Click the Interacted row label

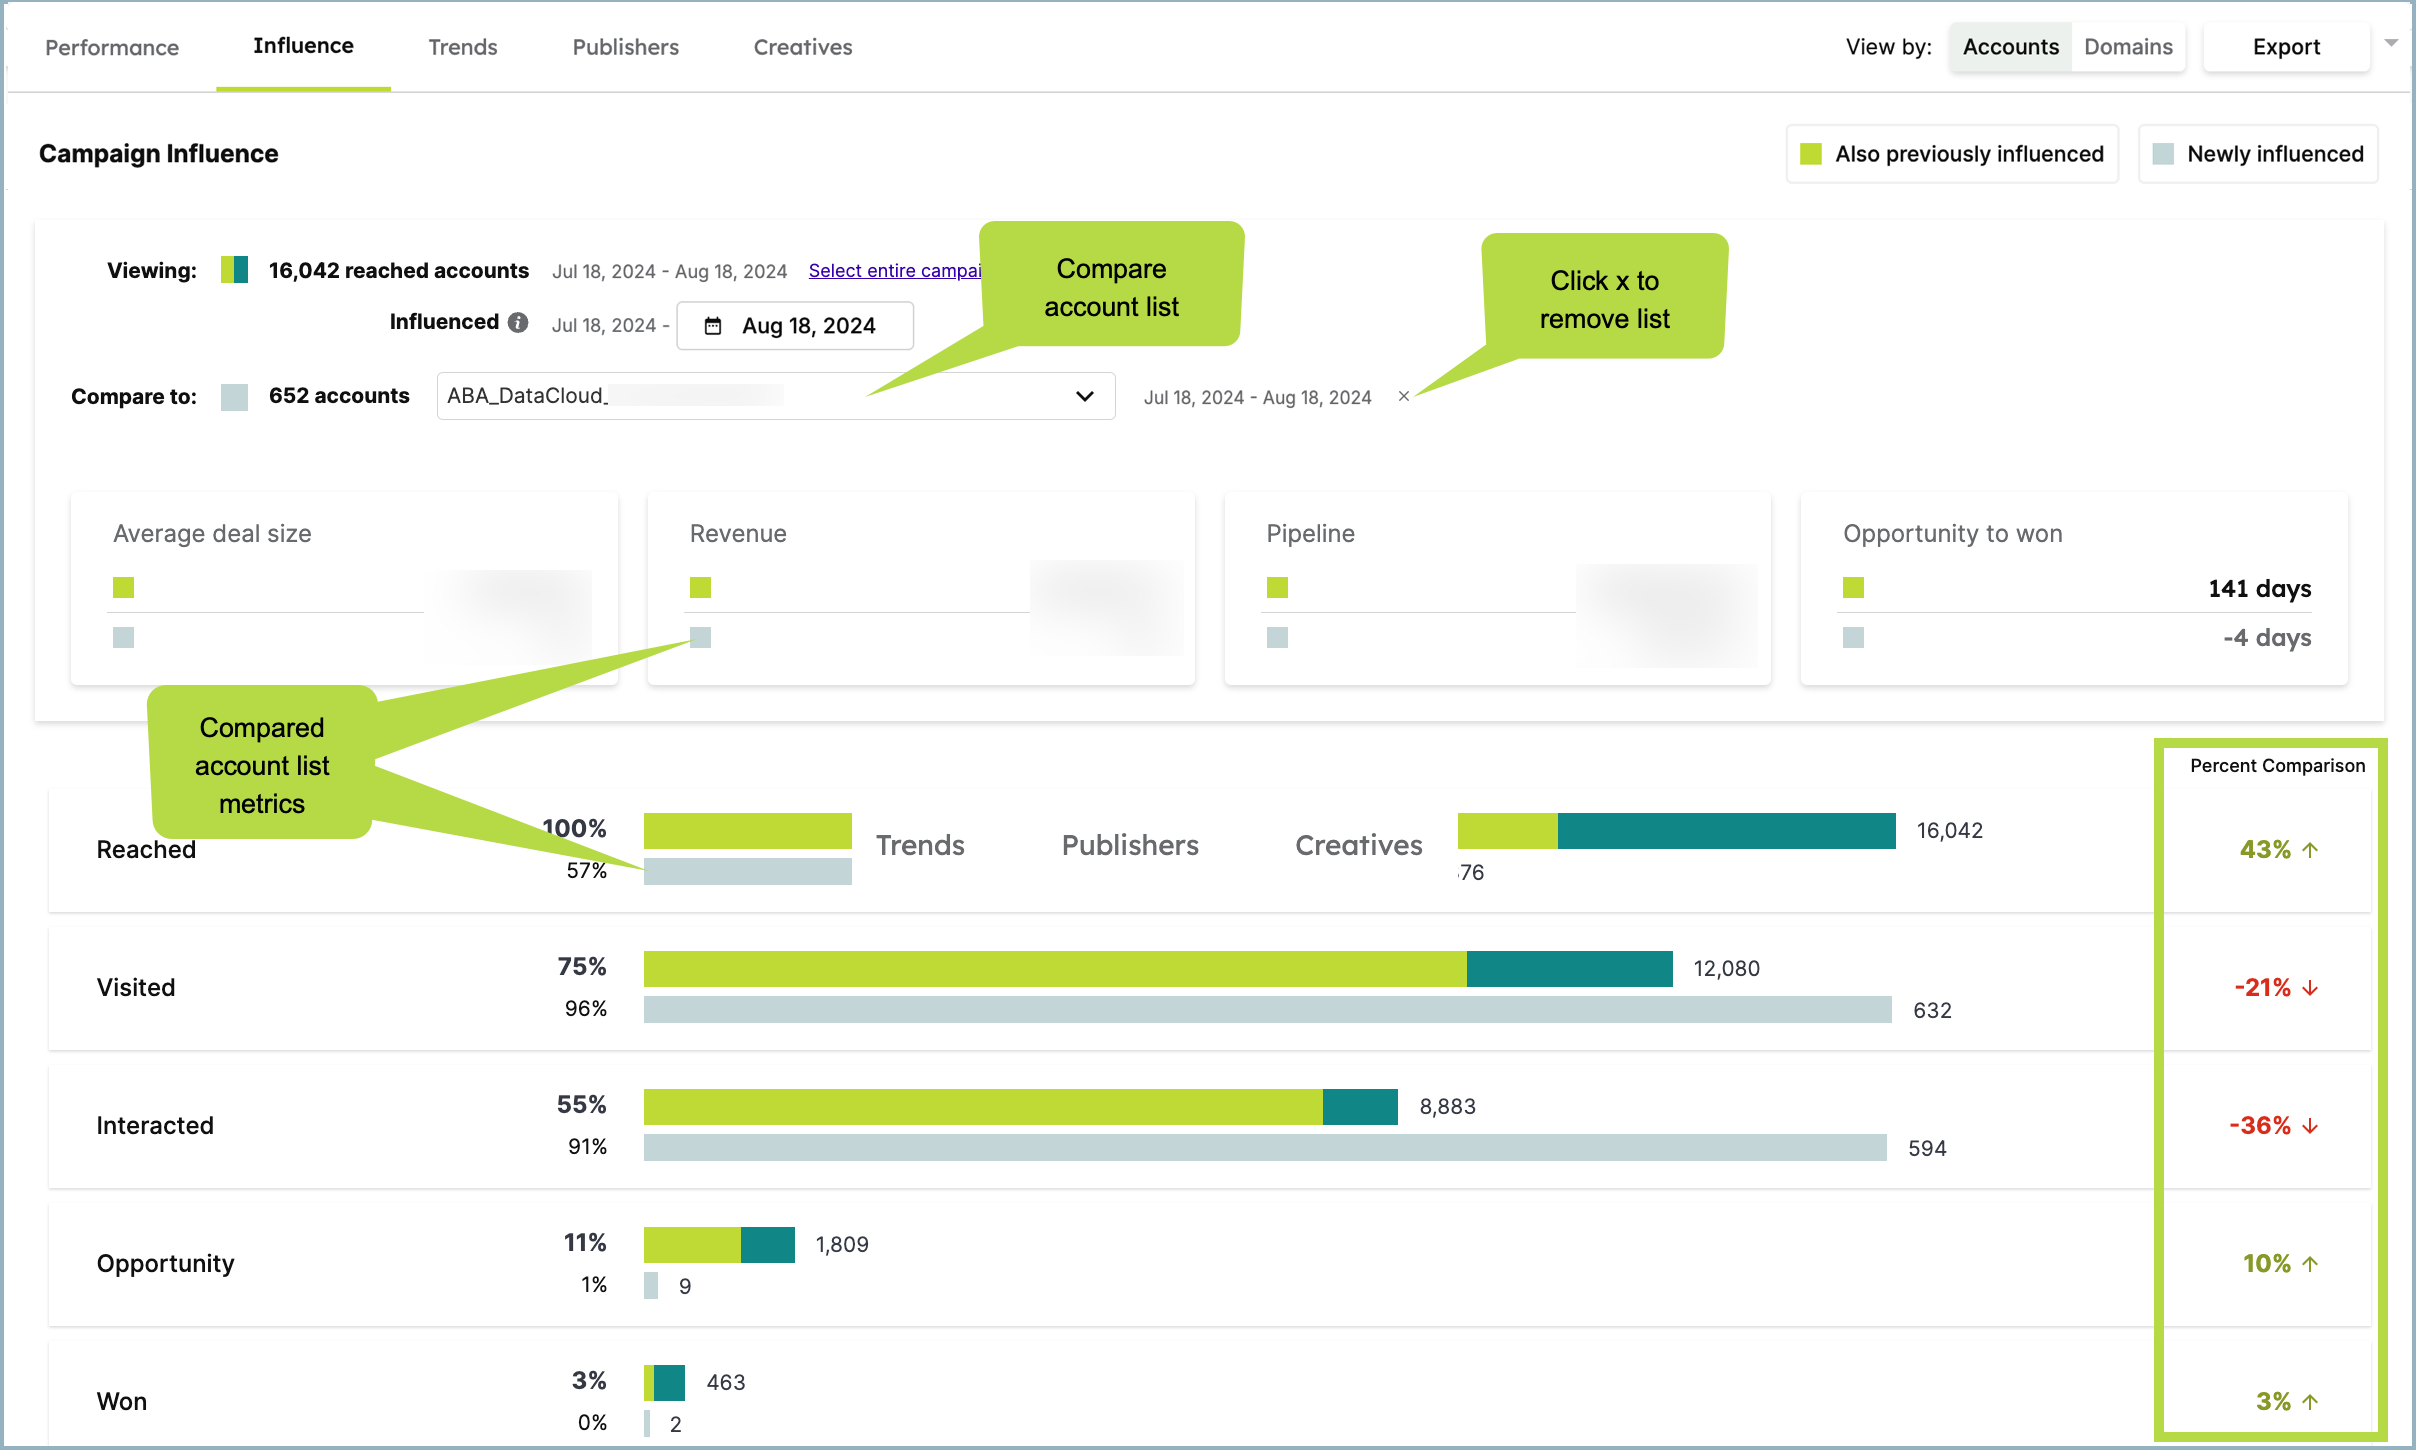[155, 1126]
